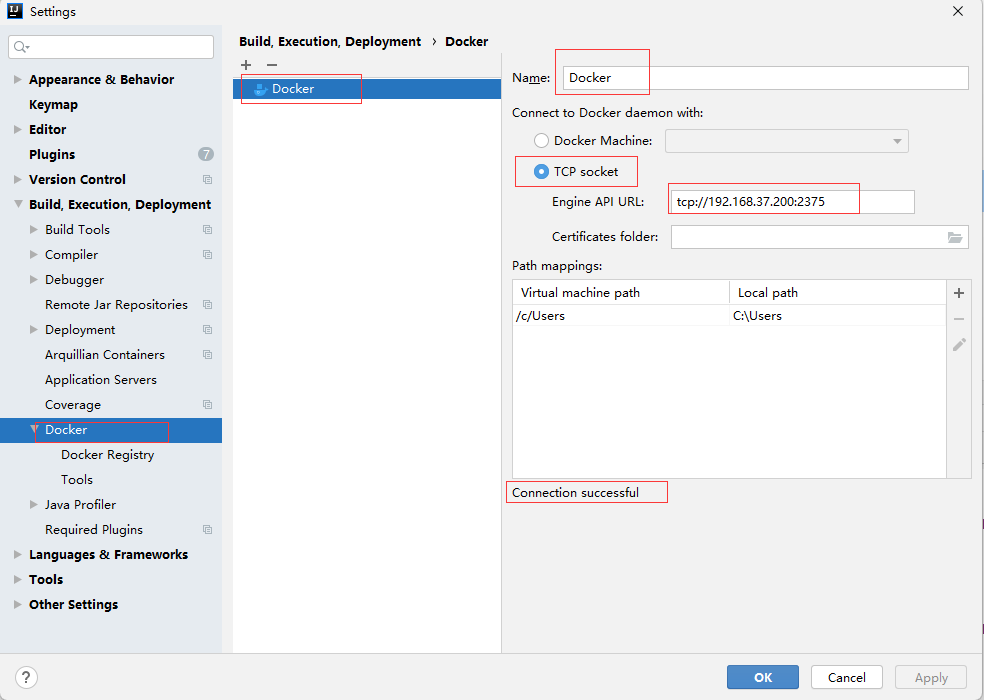The height and width of the screenshot is (700, 984).
Task: Remove the selected path mapping
Action: [959, 319]
